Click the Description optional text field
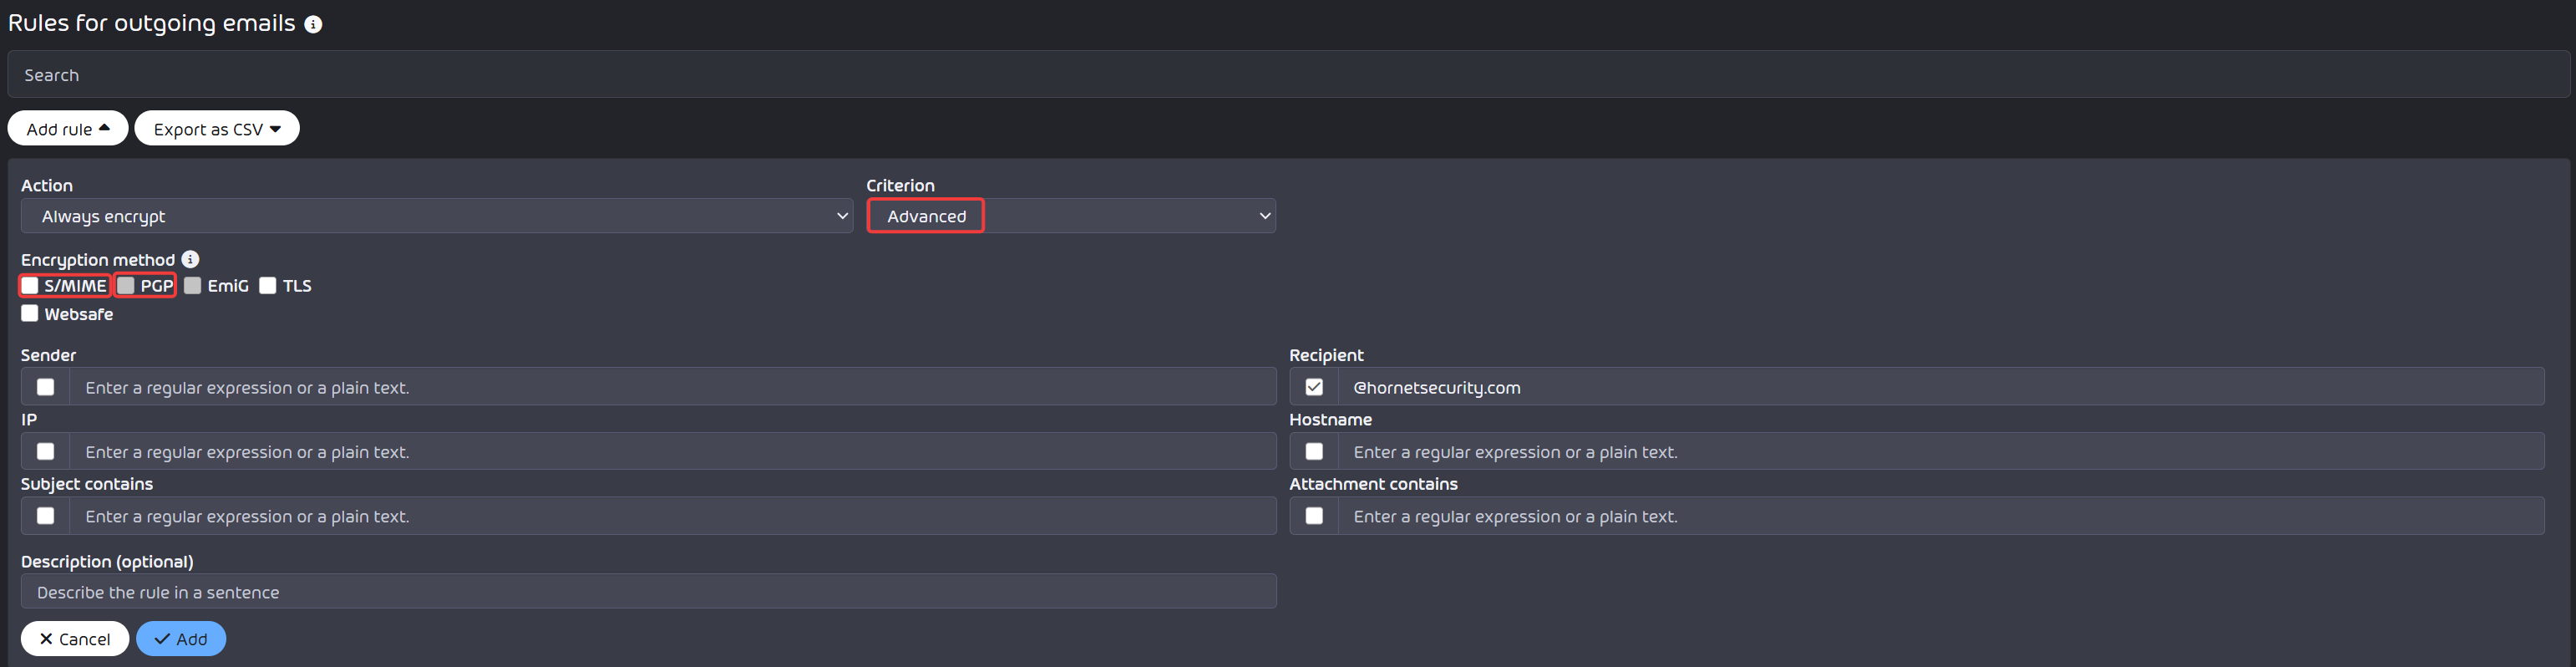The image size is (2576, 667). 649,591
